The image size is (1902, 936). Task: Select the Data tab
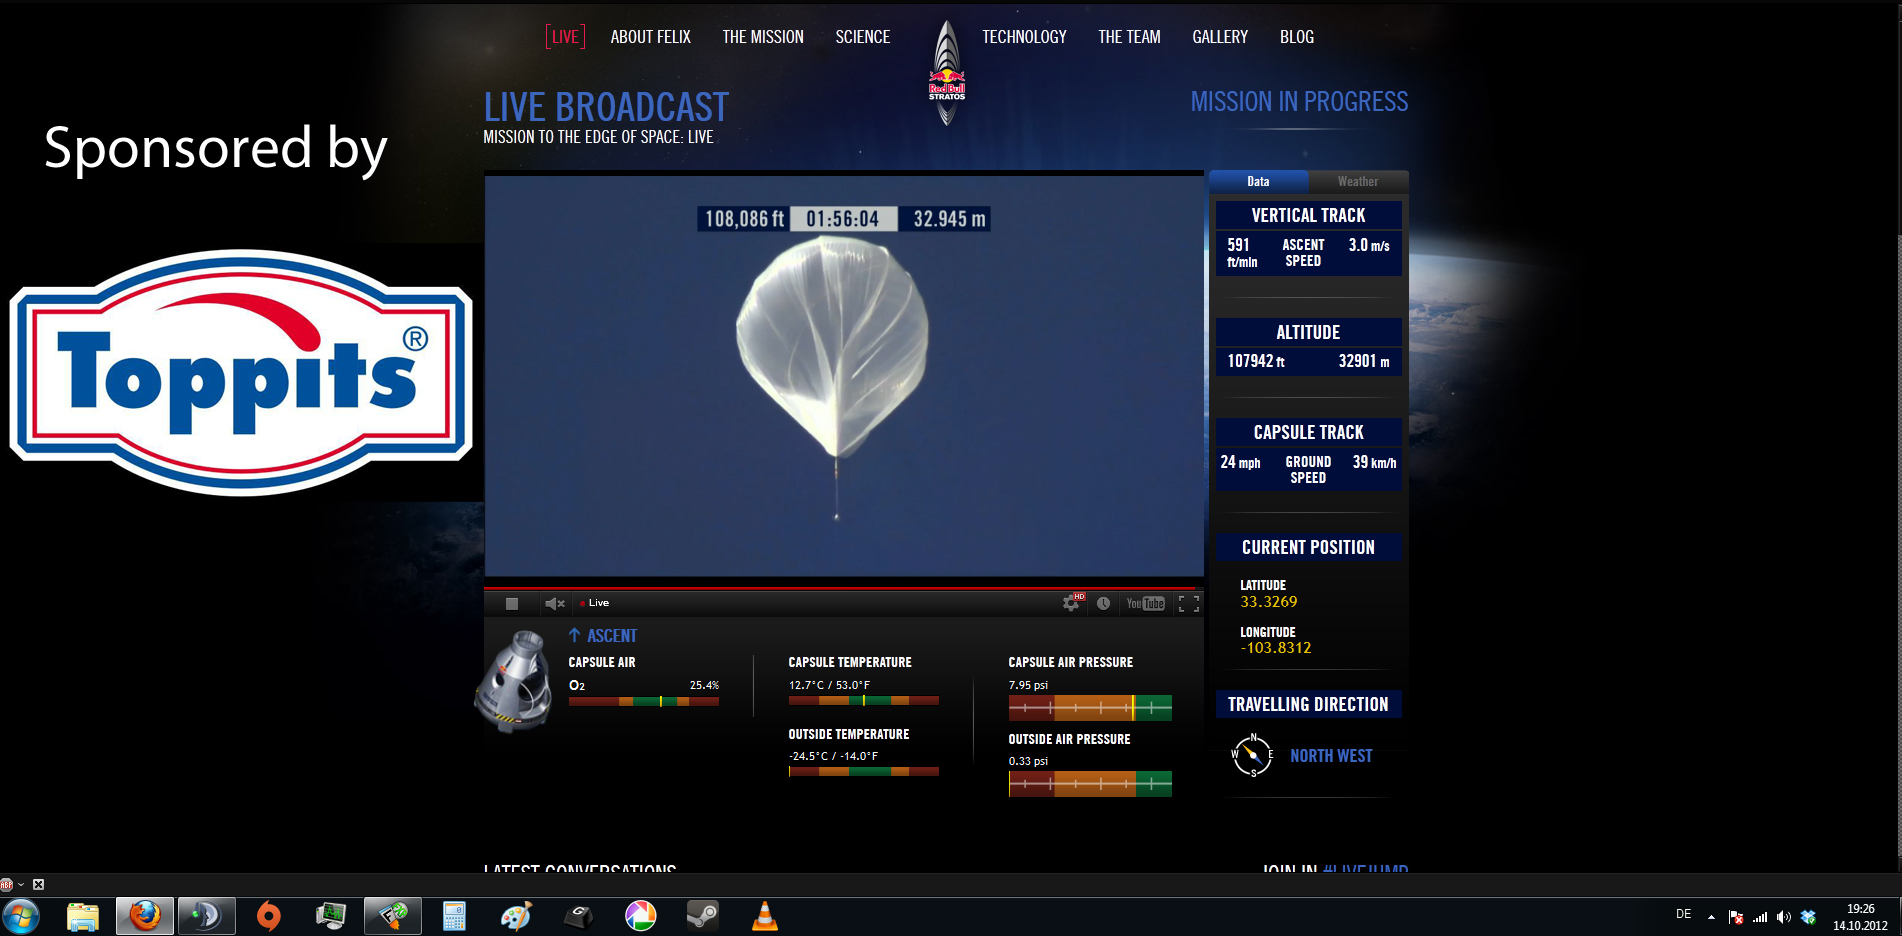tap(1258, 182)
